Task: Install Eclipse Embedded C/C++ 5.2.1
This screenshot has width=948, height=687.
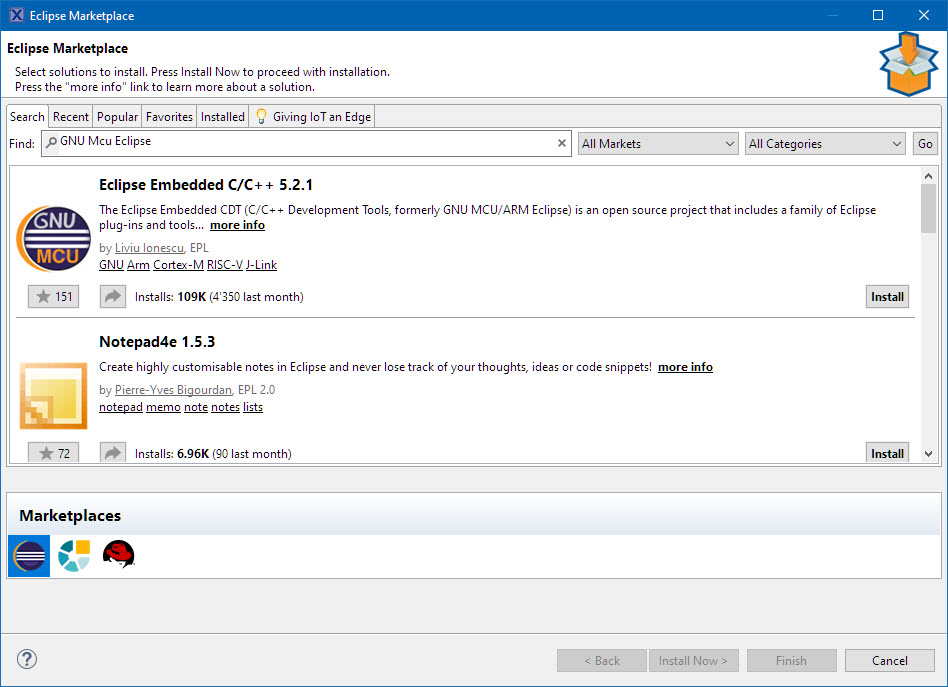Action: click(887, 296)
